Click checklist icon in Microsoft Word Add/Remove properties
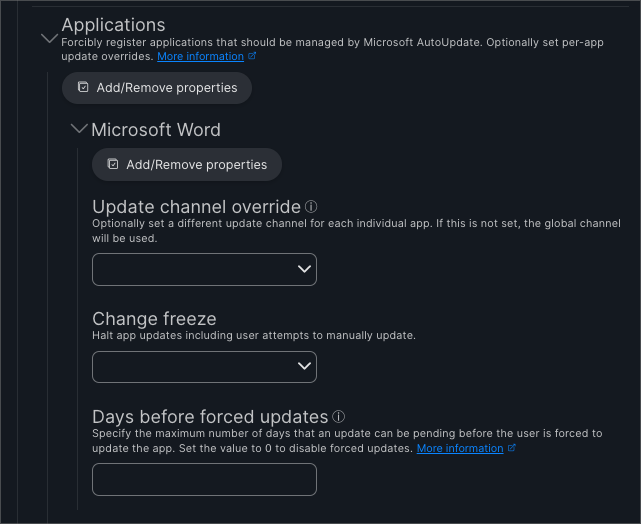Viewport: 641px width, 524px height. [113, 164]
